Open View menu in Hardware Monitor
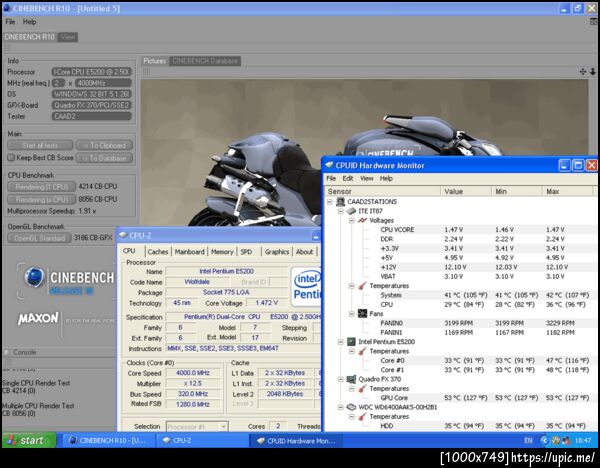Viewport: 600px width, 468px height. (367, 178)
